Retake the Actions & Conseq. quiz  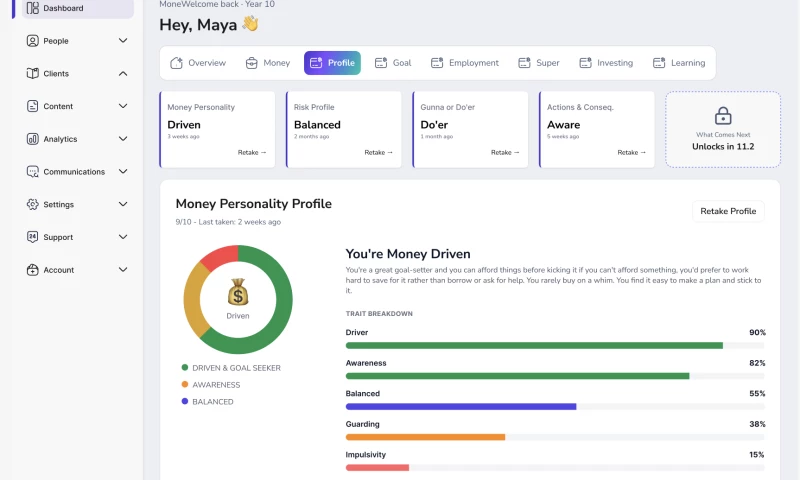click(x=632, y=153)
